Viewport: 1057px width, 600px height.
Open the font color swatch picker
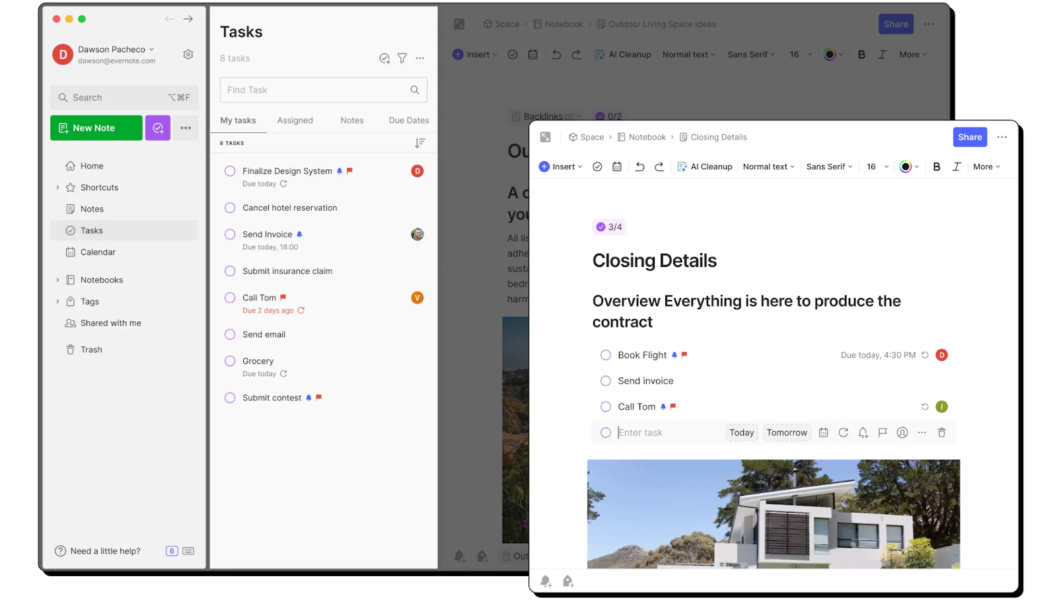(905, 166)
